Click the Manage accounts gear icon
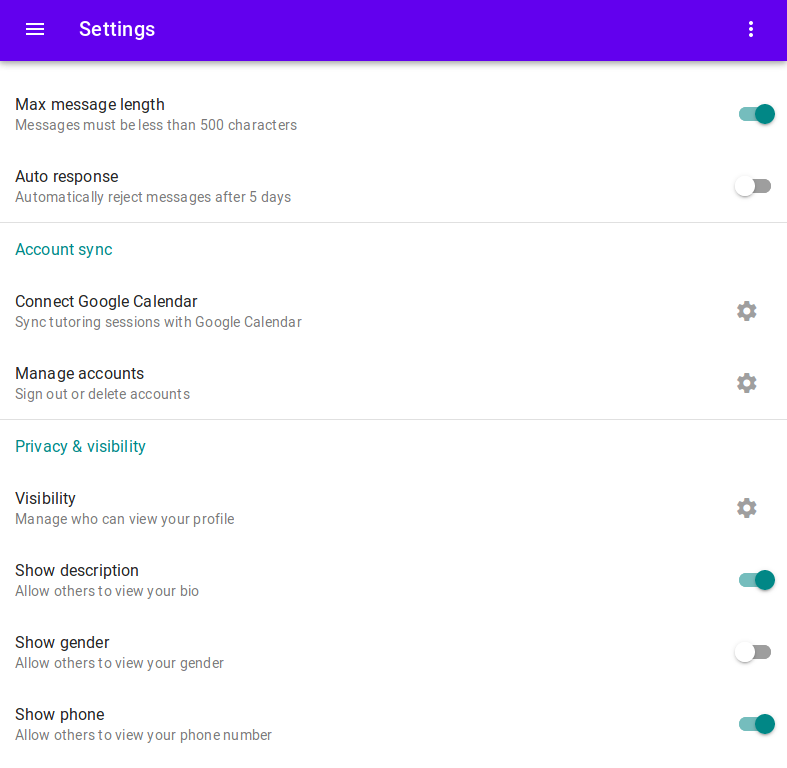This screenshot has height=768, width=787. pyautogui.click(x=746, y=383)
